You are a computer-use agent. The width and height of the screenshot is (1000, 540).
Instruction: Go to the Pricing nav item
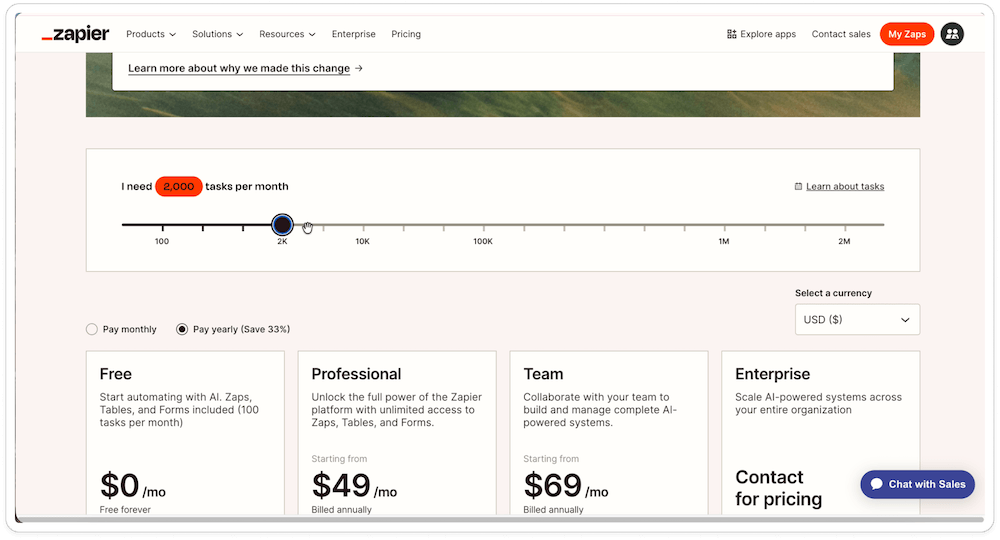point(406,34)
